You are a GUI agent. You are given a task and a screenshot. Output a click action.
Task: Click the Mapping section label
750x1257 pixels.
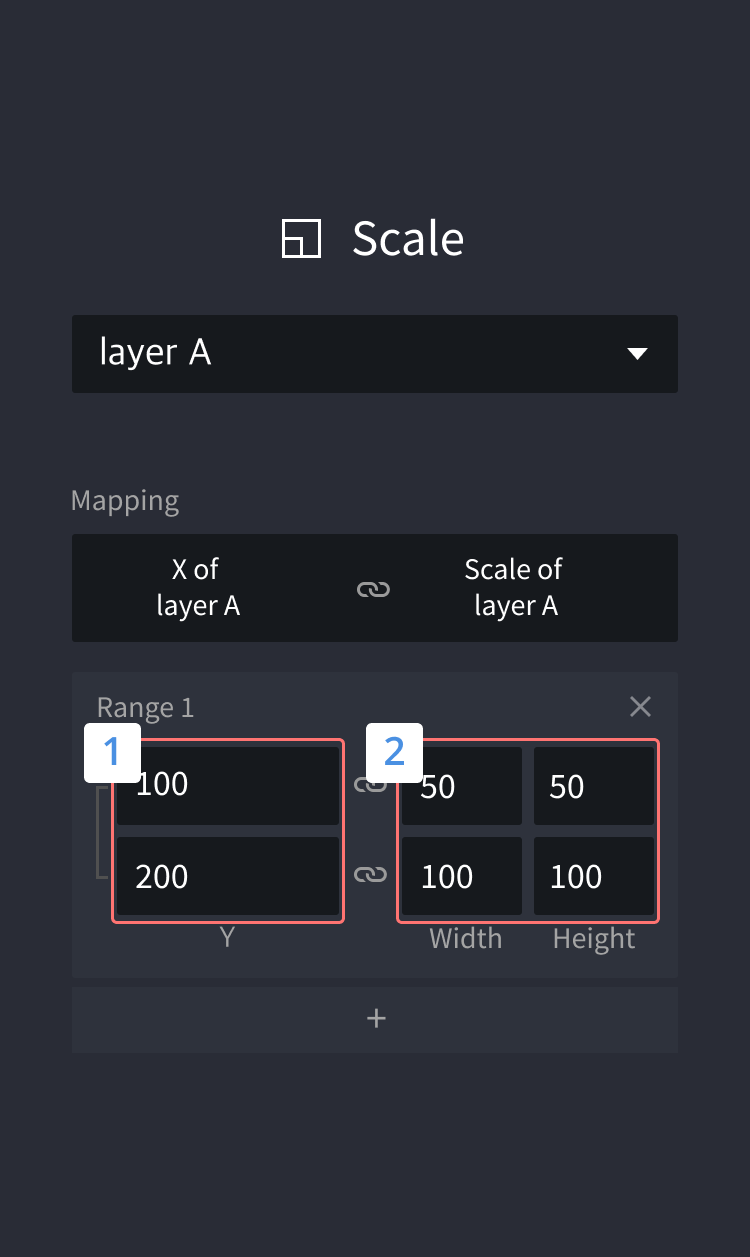tap(125, 500)
